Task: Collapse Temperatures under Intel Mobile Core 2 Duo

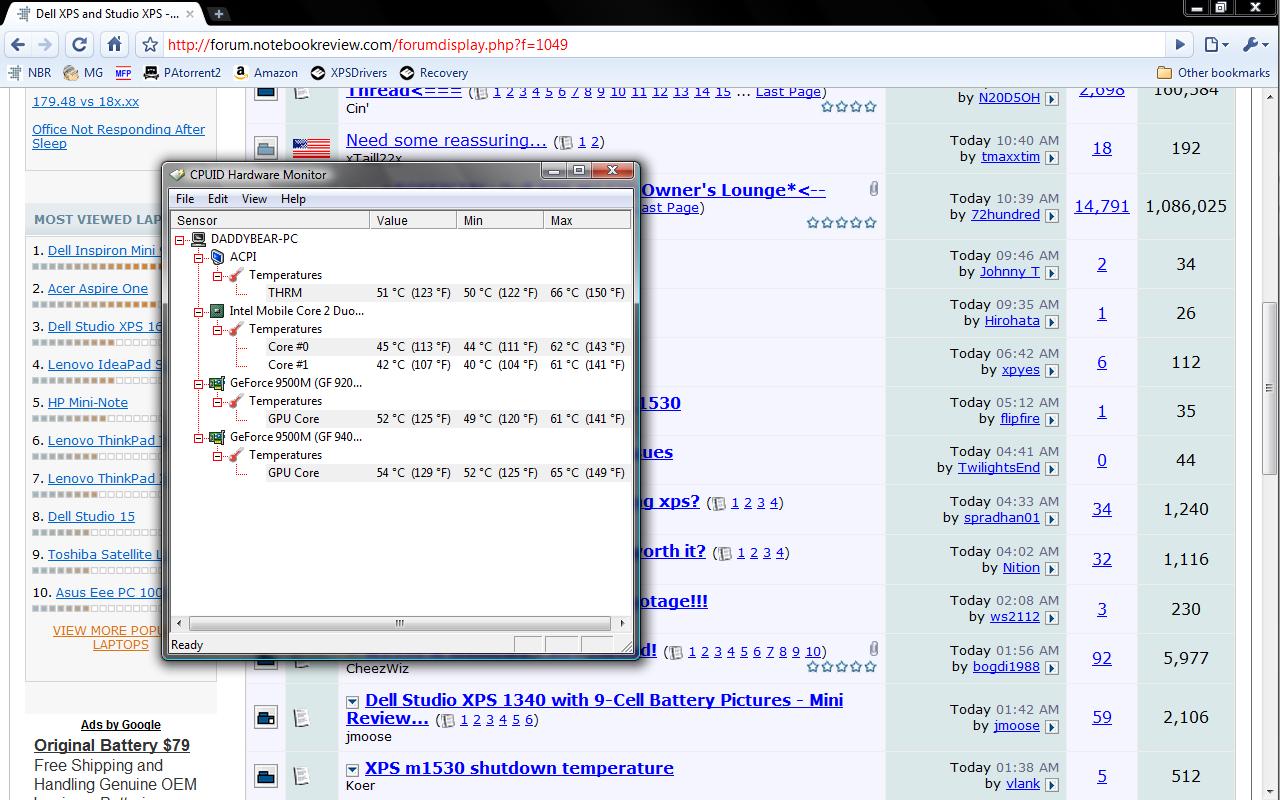Action: pos(217,329)
